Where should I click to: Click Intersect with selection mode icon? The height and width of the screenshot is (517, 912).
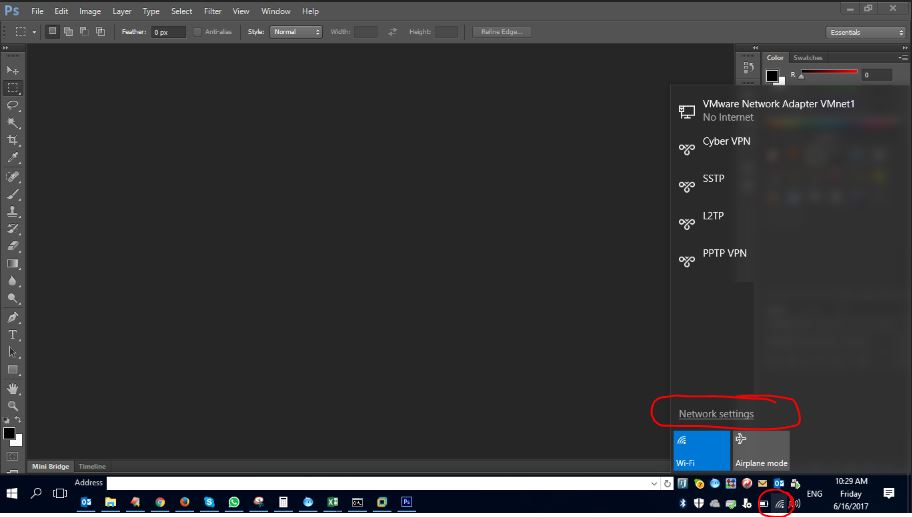coord(101,31)
